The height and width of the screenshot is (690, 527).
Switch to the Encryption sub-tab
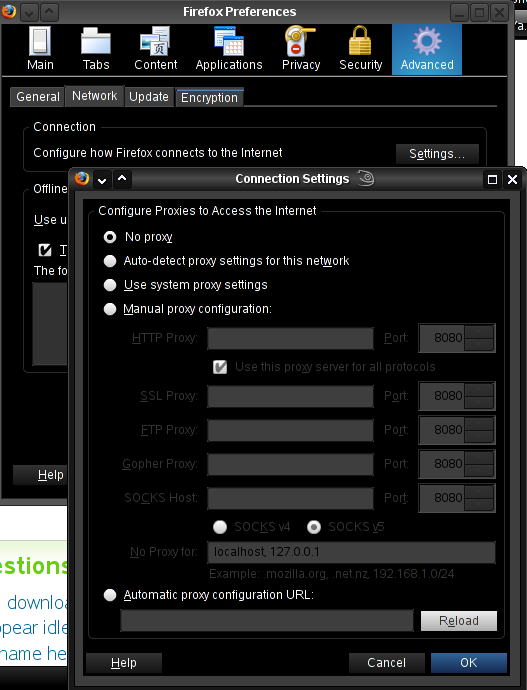(209, 98)
